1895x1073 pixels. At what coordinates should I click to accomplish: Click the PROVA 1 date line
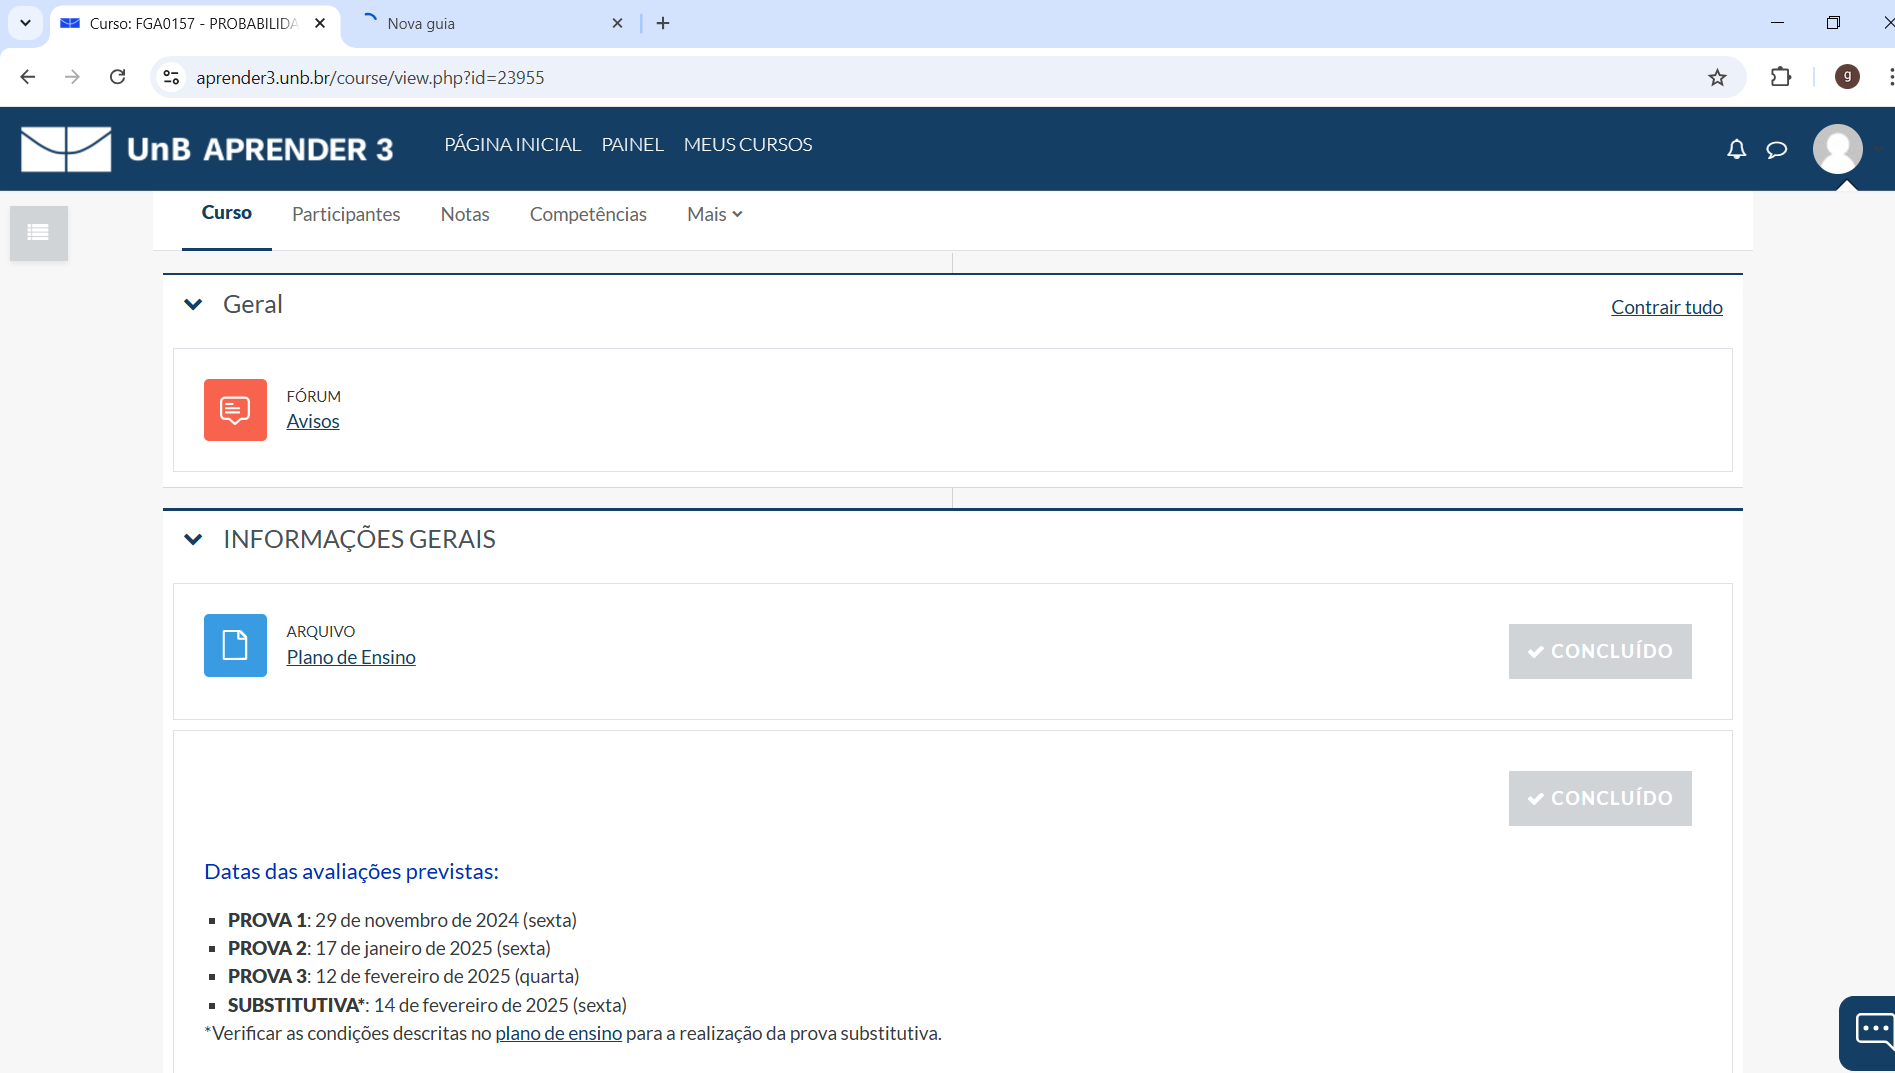tap(402, 920)
